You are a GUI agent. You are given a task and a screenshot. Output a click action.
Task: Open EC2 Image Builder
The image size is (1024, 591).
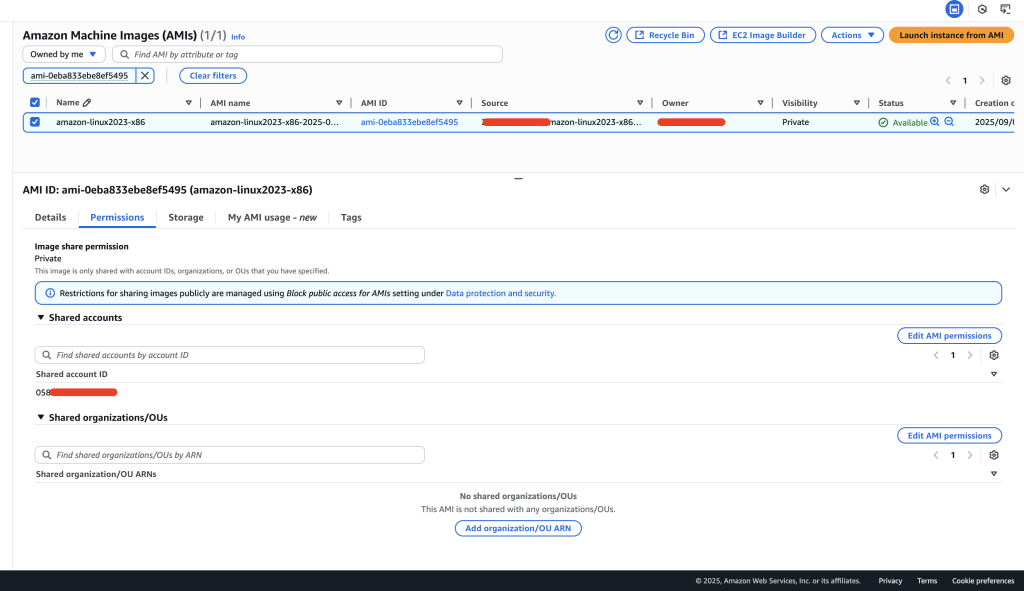[x=763, y=35]
